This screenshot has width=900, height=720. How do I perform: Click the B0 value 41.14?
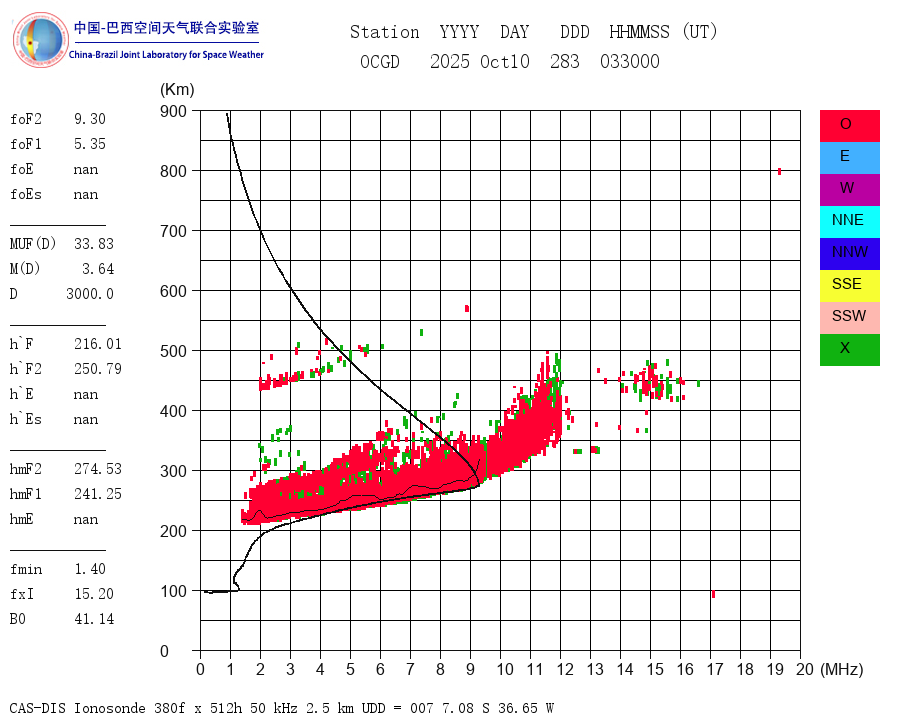tap(94, 619)
